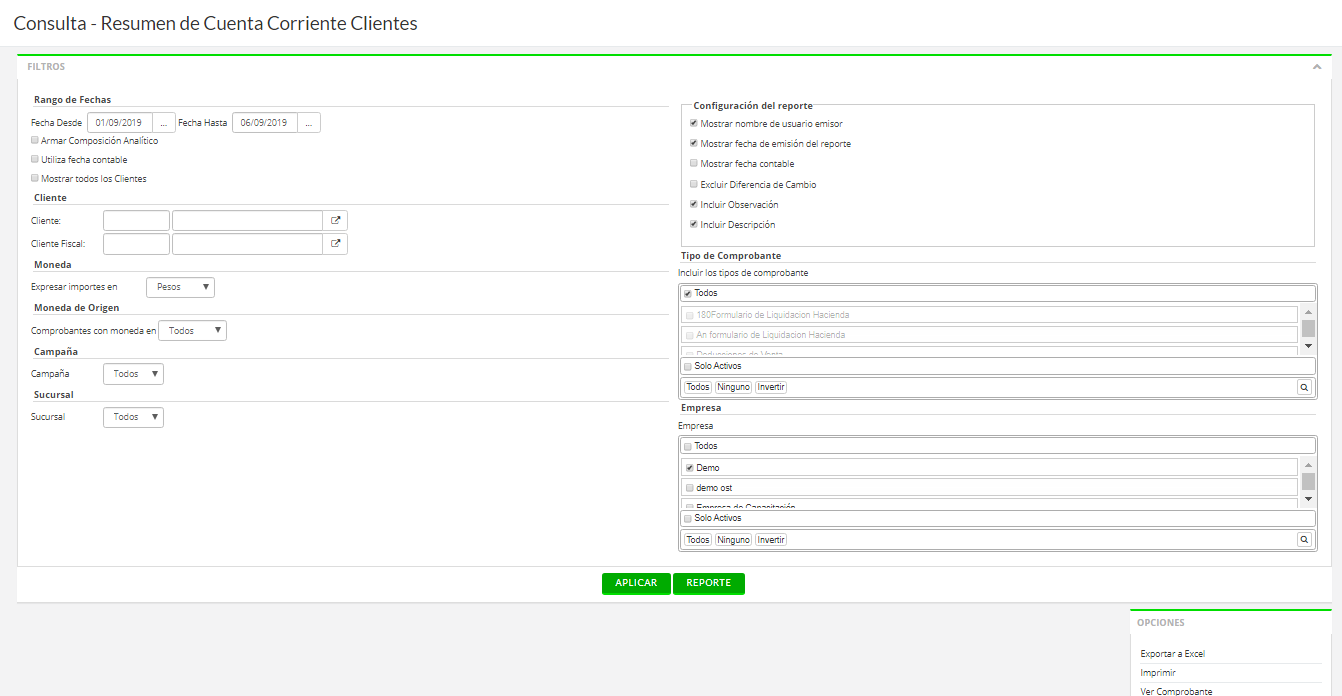The width and height of the screenshot is (1342, 696).
Task: Uncheck Todos in Tipo de Comprobante
Action: [688, 294]
